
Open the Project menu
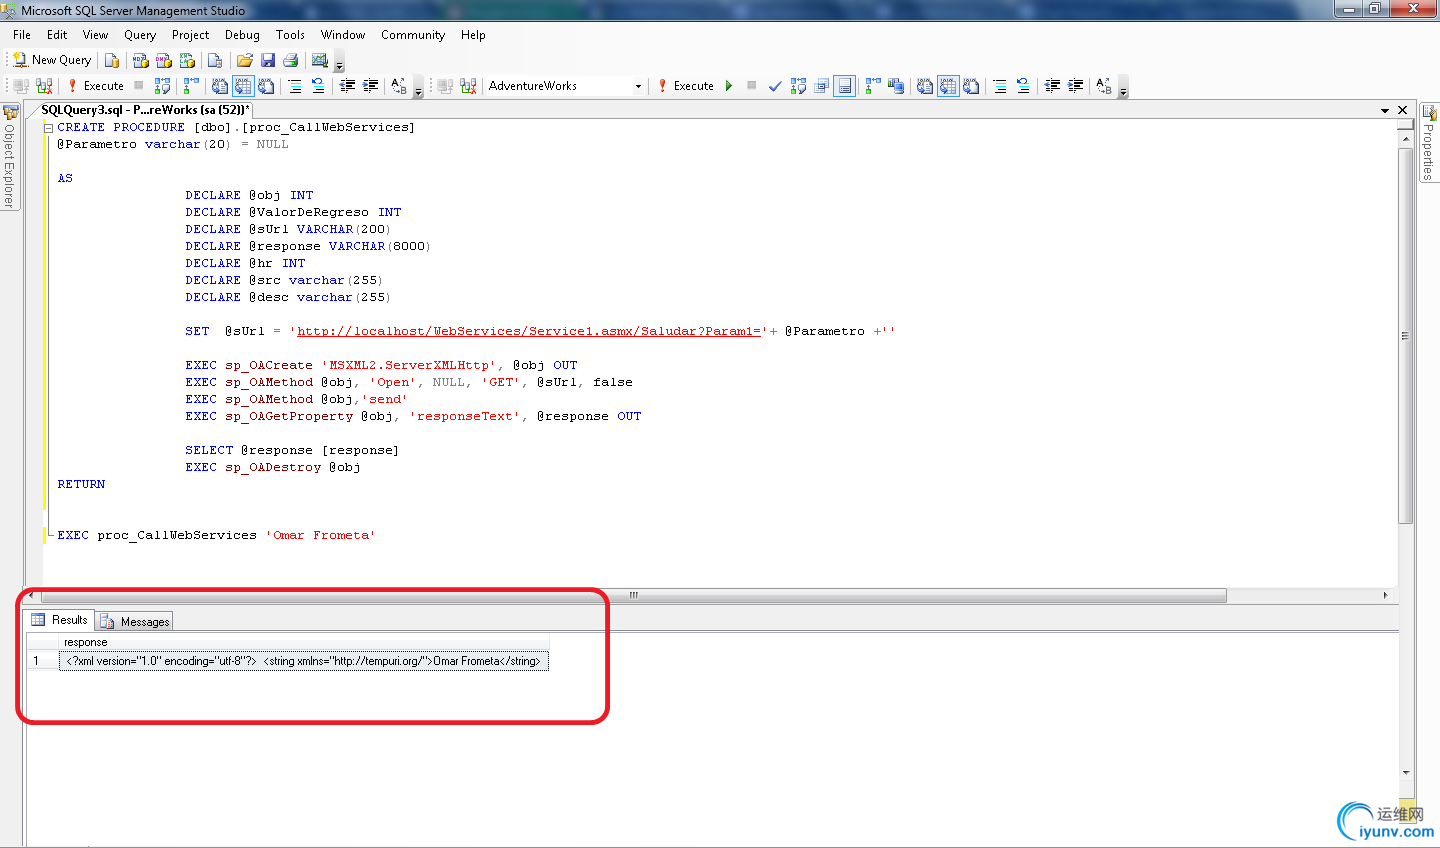[190, 35]
